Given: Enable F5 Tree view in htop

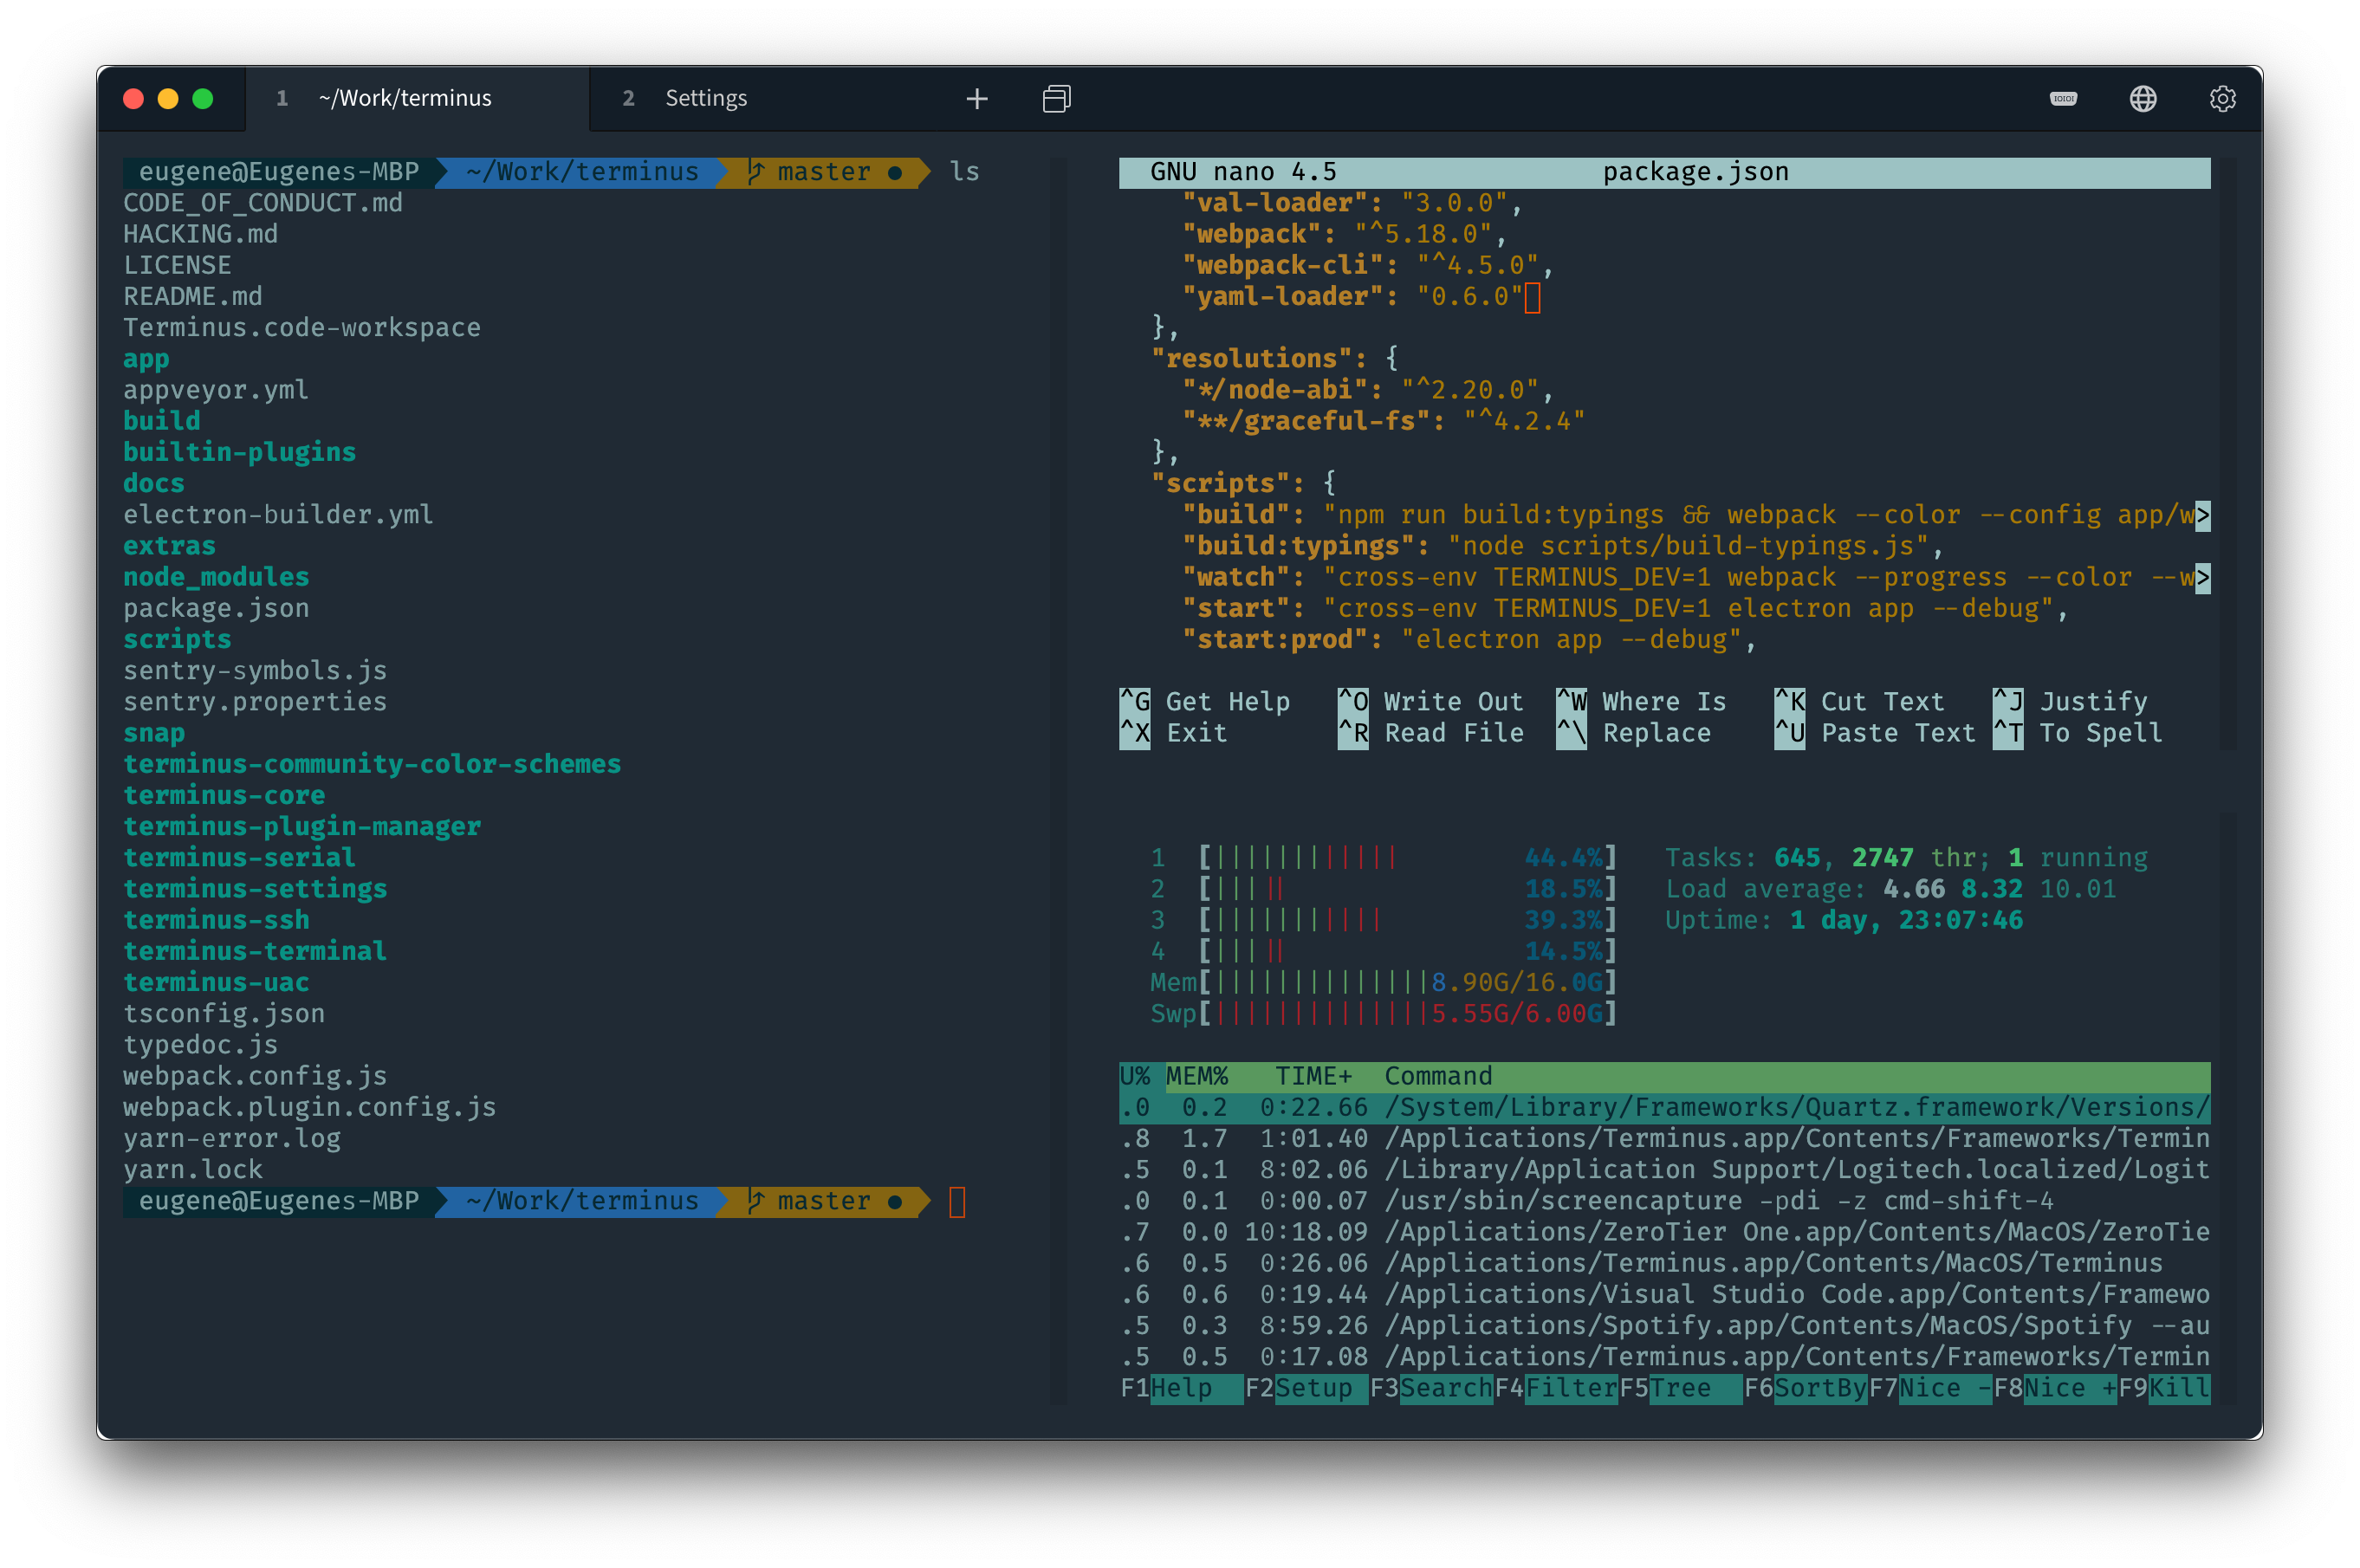Looking at the screenshot, I should (x=1686, y=1388).
